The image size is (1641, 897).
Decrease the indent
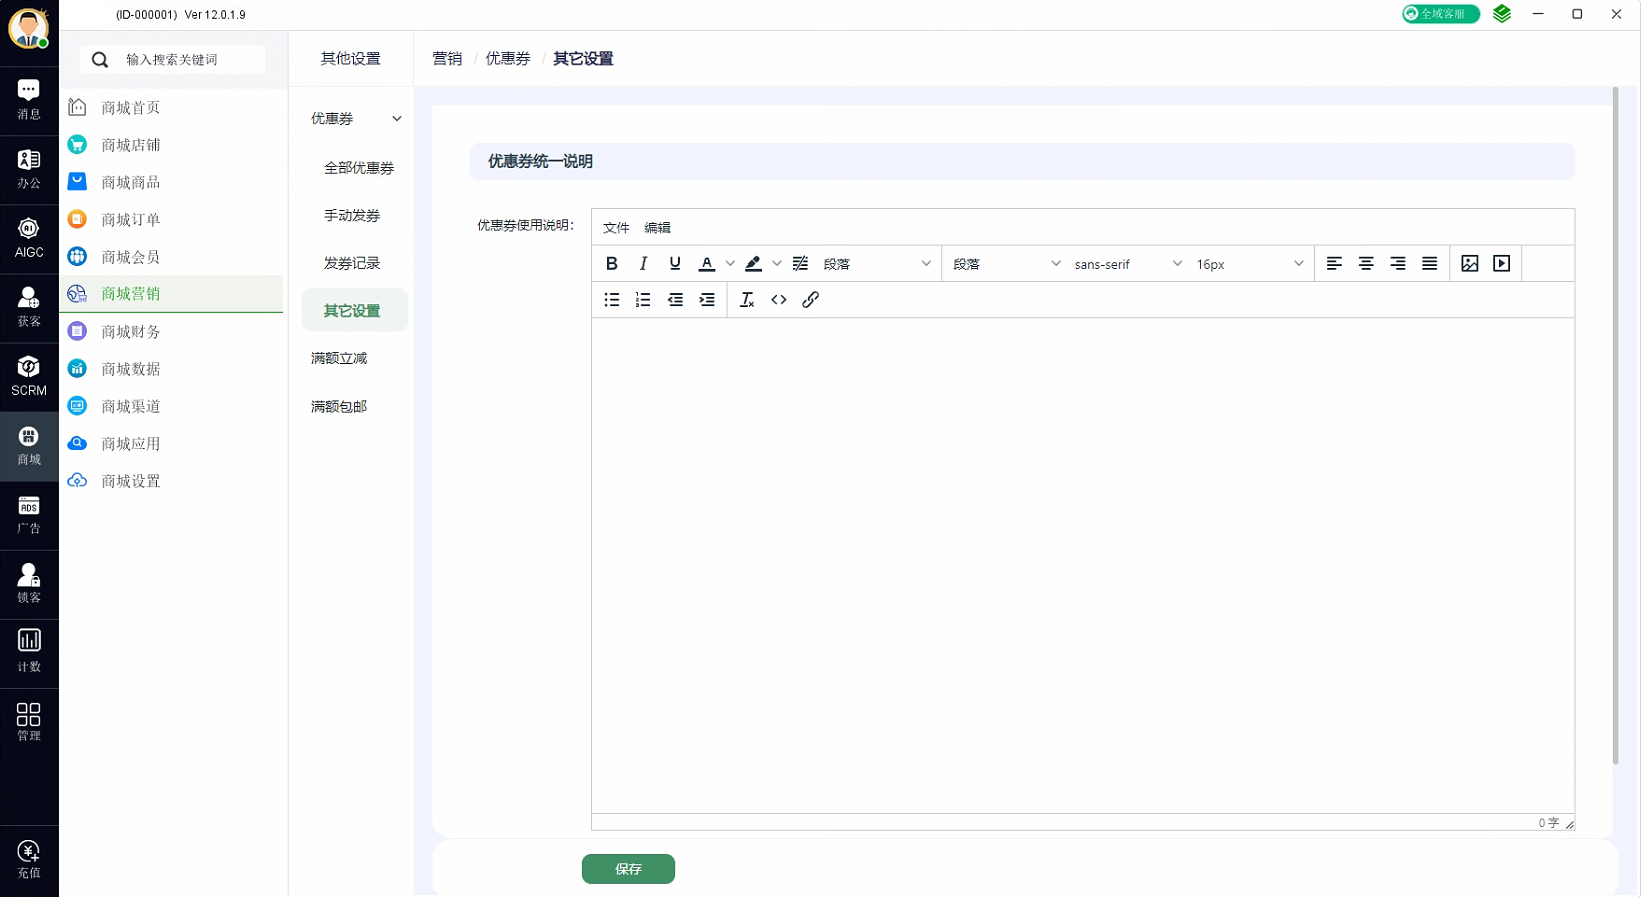point(675,300)
